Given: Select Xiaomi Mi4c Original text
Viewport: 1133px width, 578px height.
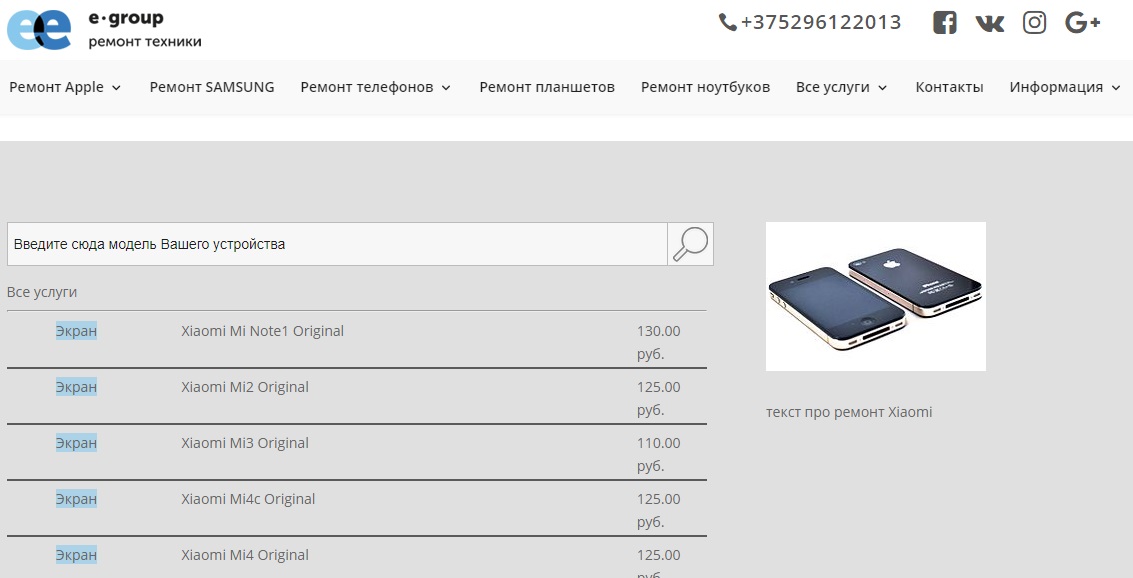Looking at the screenshot, I should (x=248, y=499).
